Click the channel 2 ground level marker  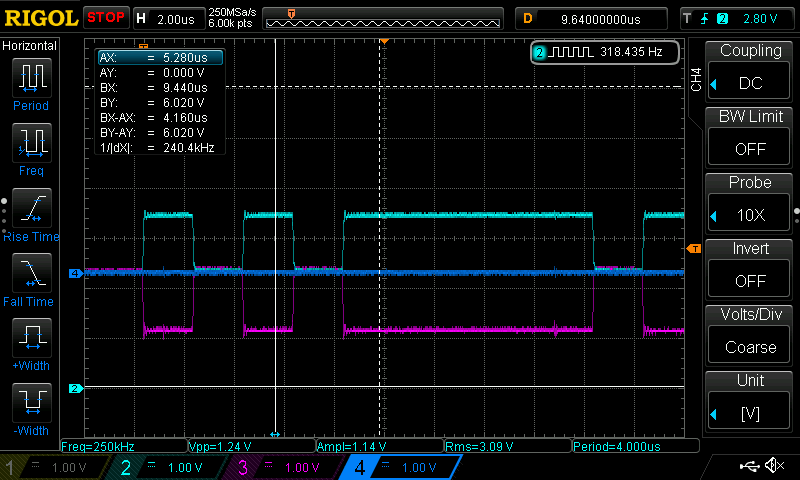pos(76,389)
